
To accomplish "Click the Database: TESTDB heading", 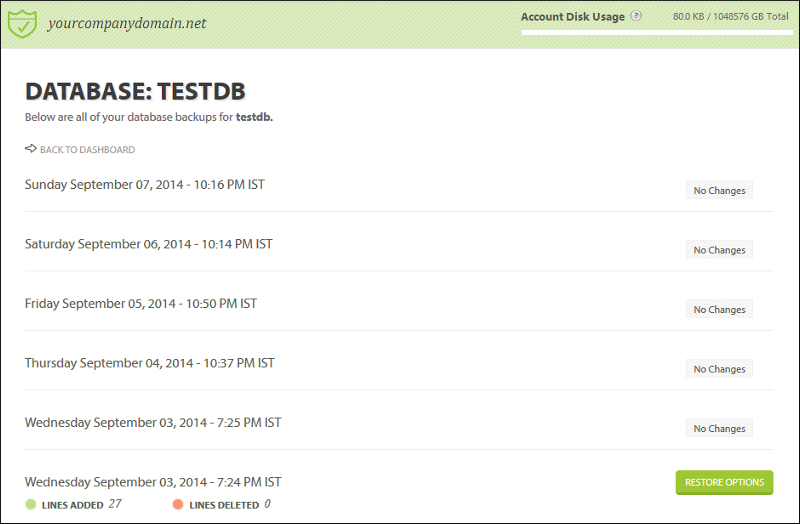I will pyautogui.click(x=135, y=91).
